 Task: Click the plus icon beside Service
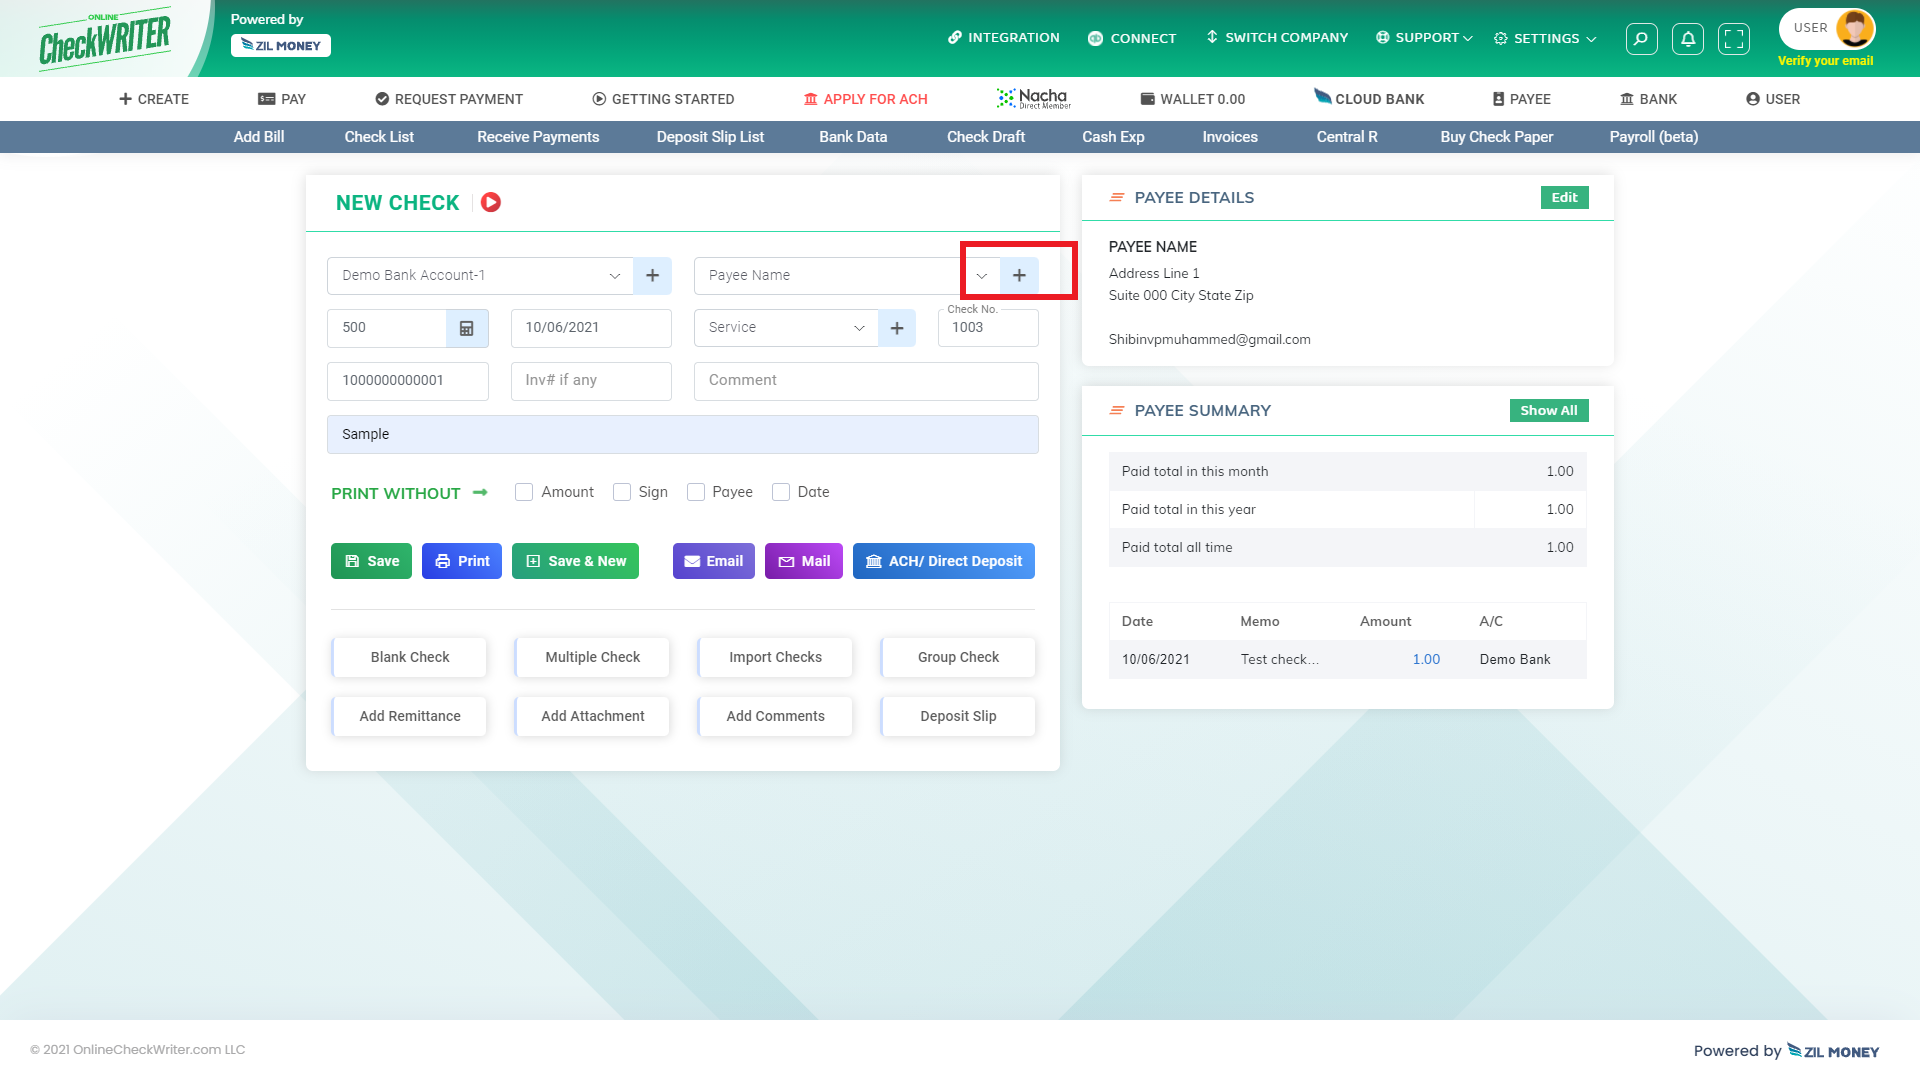point(897,328)
